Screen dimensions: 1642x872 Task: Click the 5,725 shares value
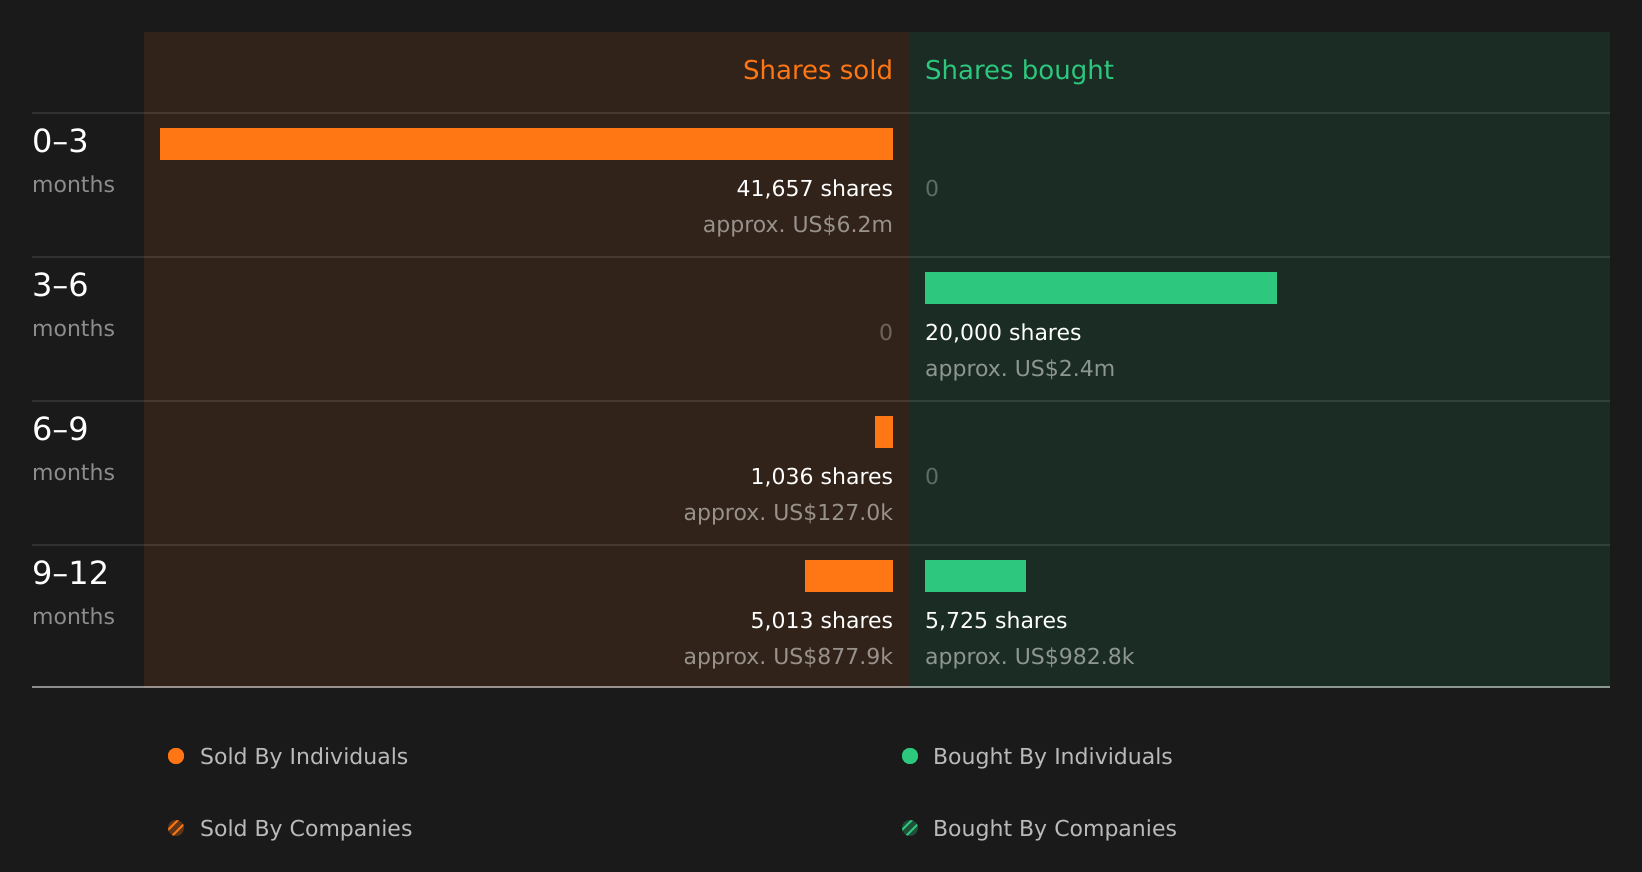pos(996,621)
